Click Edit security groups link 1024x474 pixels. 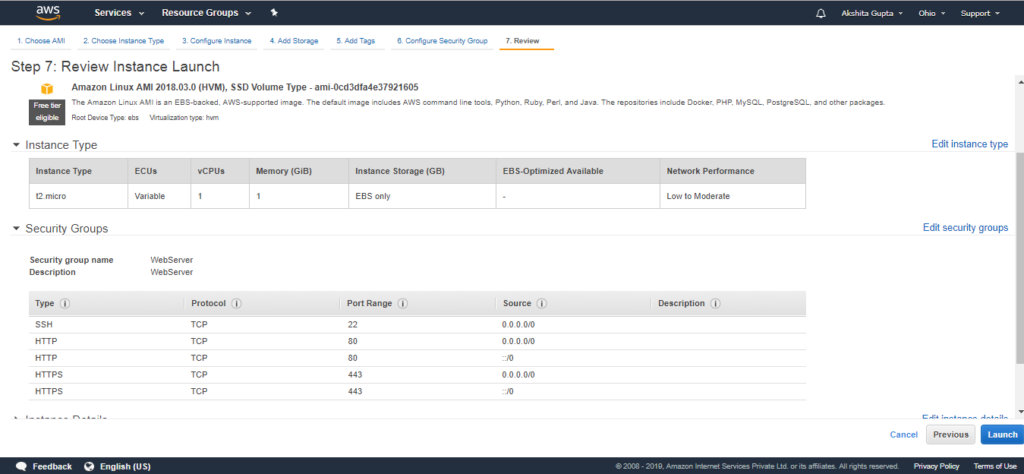tap(965, 228)
